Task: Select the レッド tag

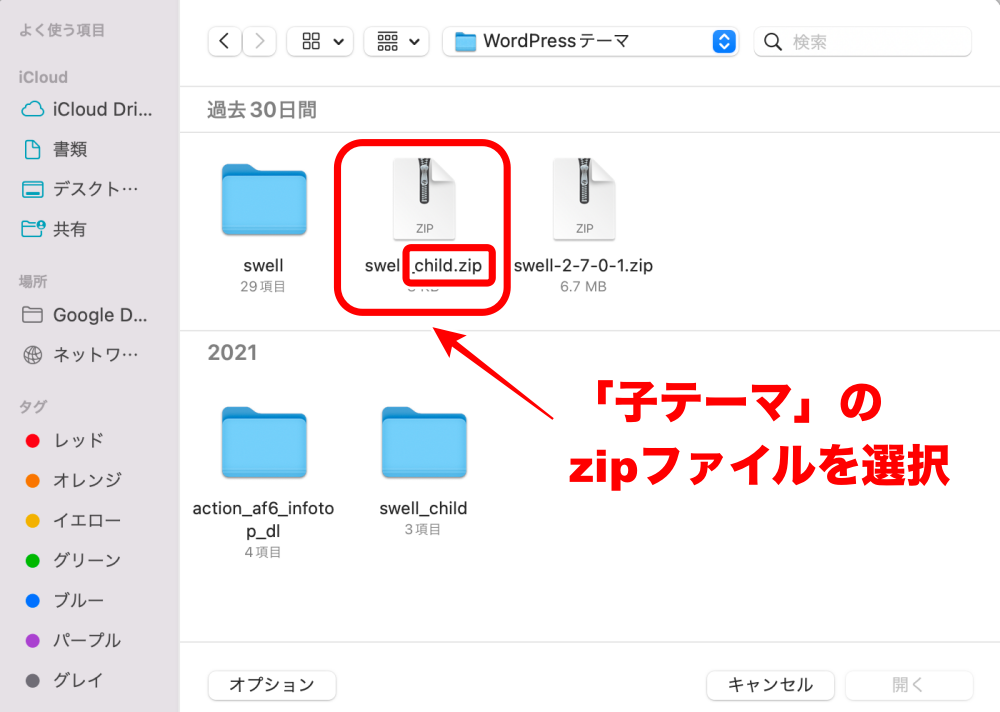Action: 64,440
